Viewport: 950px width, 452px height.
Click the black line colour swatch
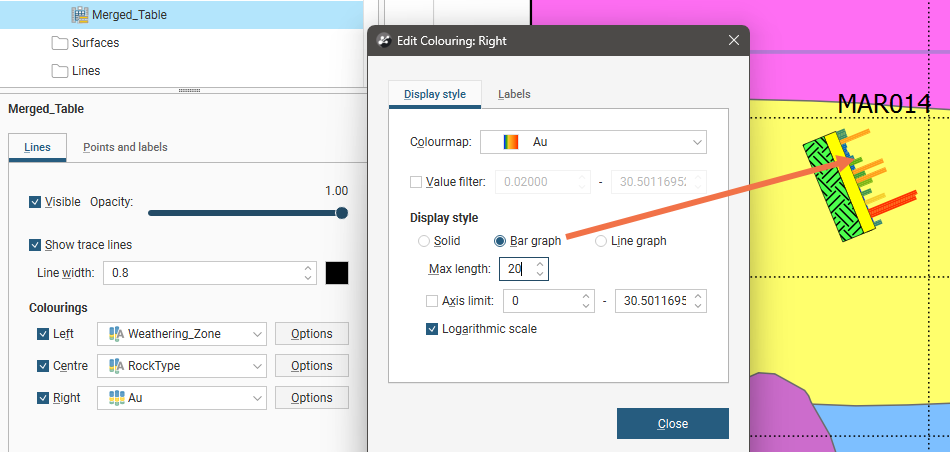coord(337,273)
